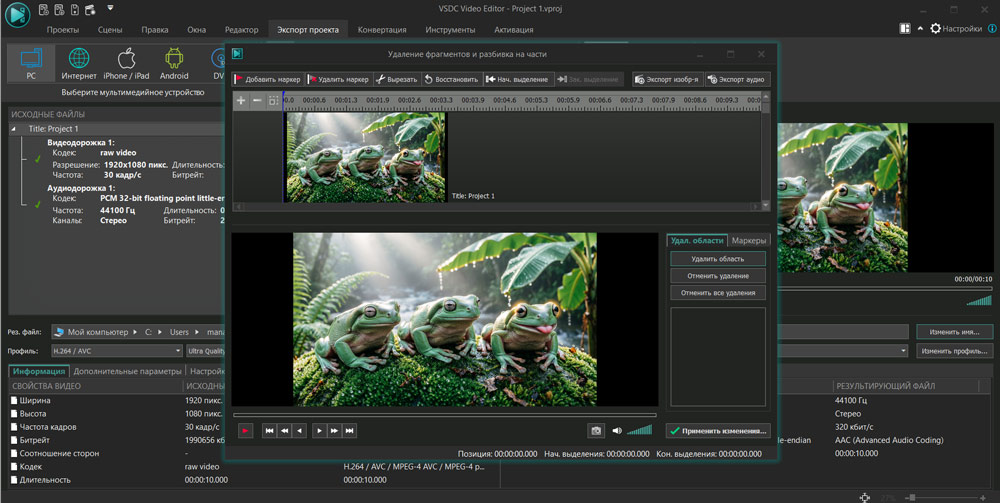
Task: Zoom in timeline with plus icon
Action: (241, 101)
